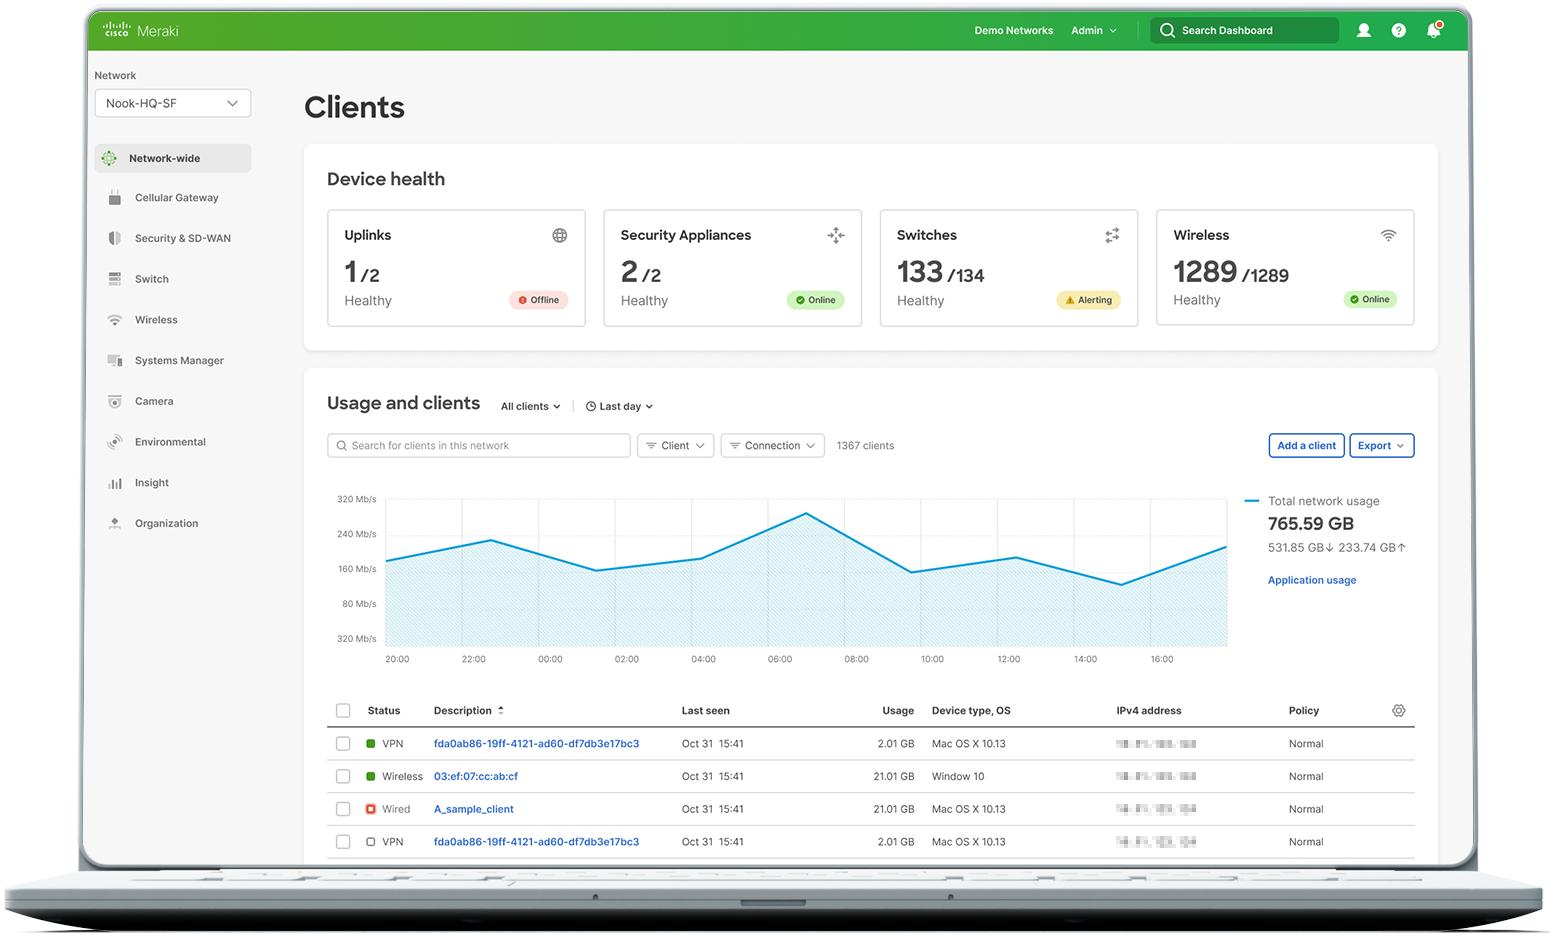The width and height of the screenshot is (1550, 936).
Task: Open Organization menu item
Action: click(167, 523)
